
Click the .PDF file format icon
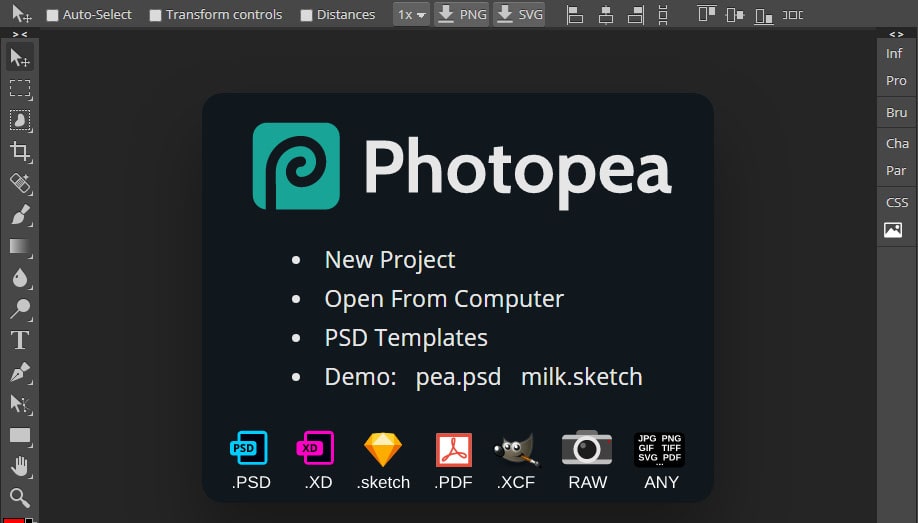click(x=454, y=450)
